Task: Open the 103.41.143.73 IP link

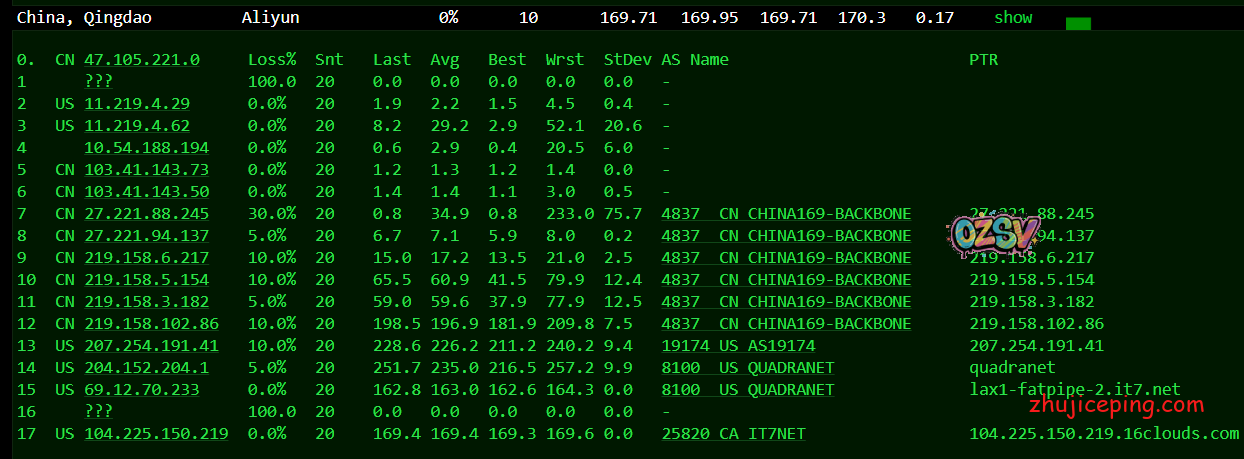Action: pos(146,170)
